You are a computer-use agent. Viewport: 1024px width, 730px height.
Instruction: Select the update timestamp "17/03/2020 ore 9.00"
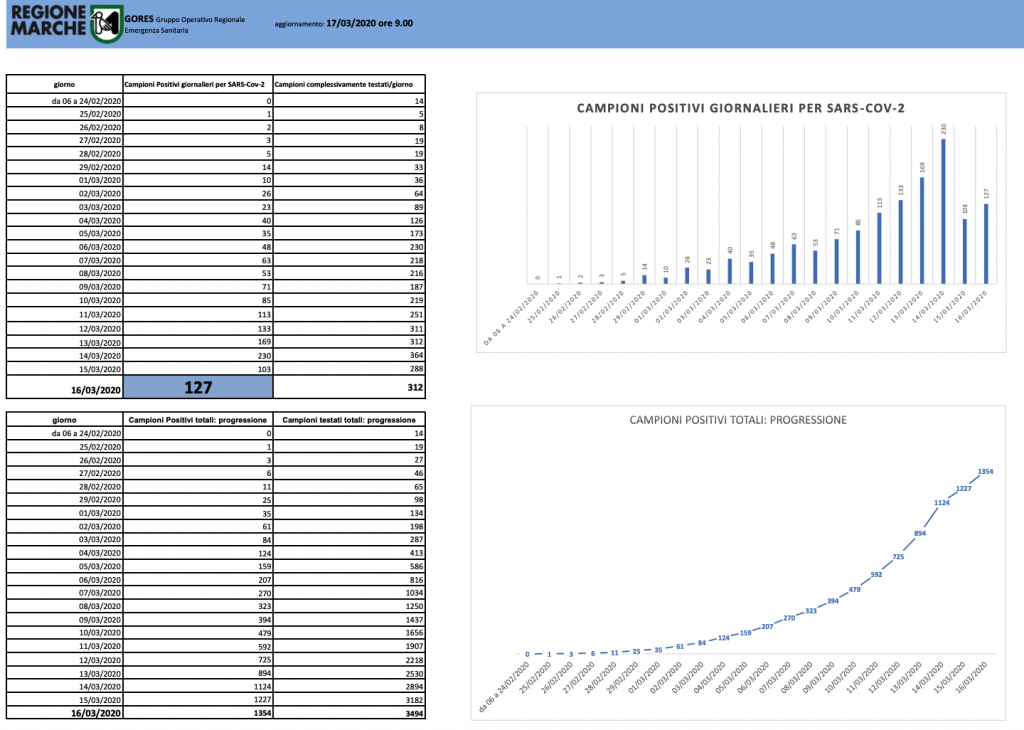(370, 23)
